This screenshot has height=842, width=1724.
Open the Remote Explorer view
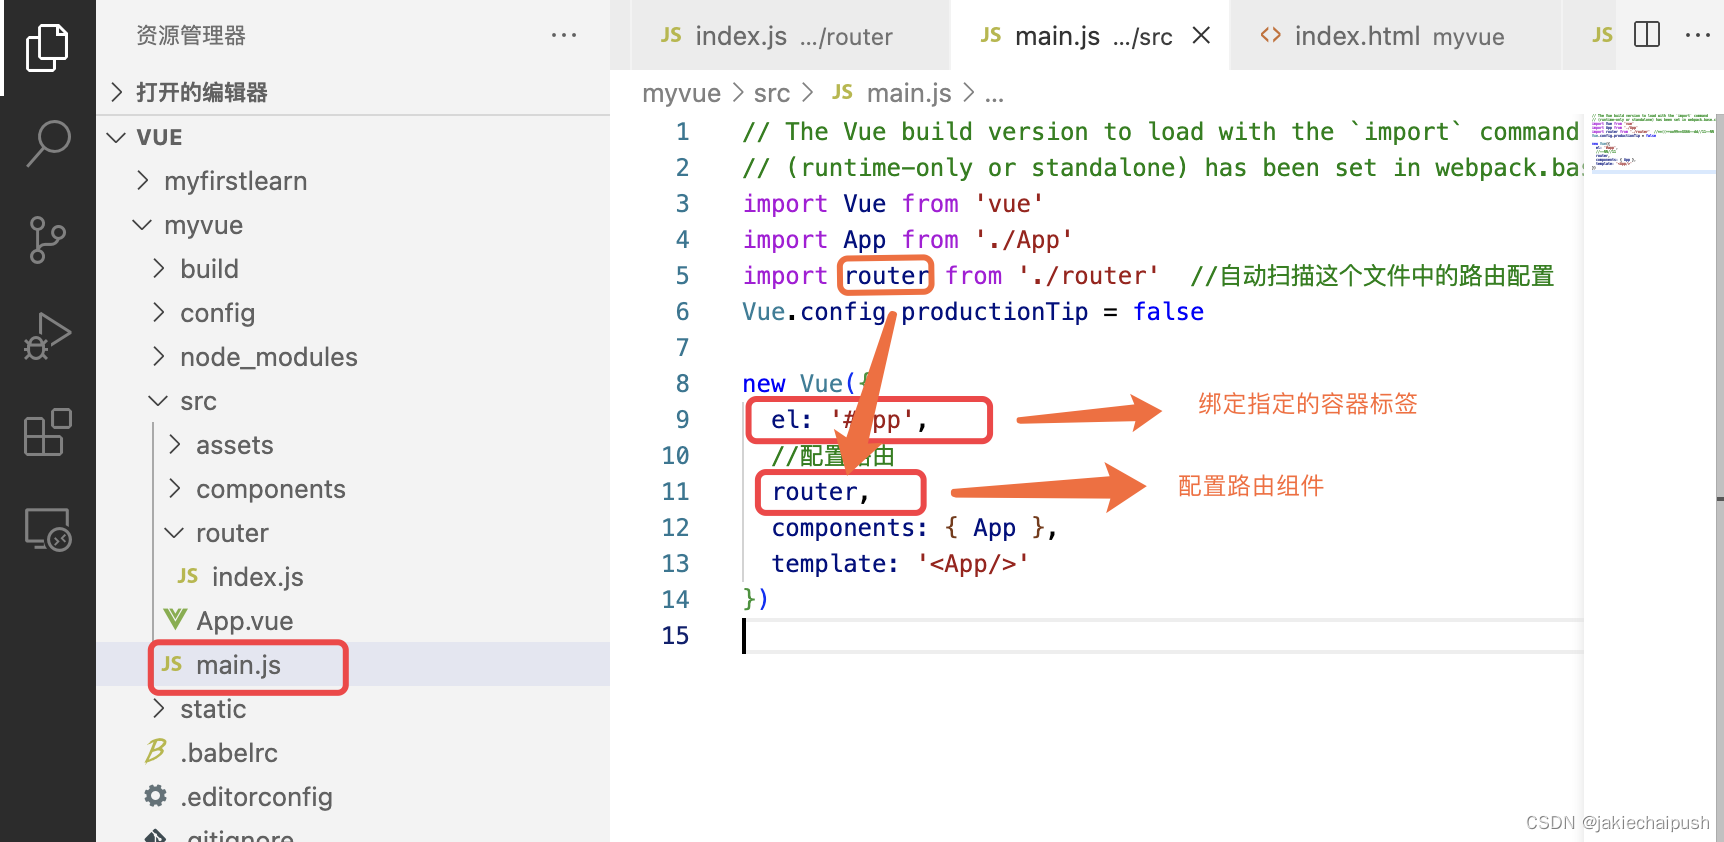click(47, 529)
